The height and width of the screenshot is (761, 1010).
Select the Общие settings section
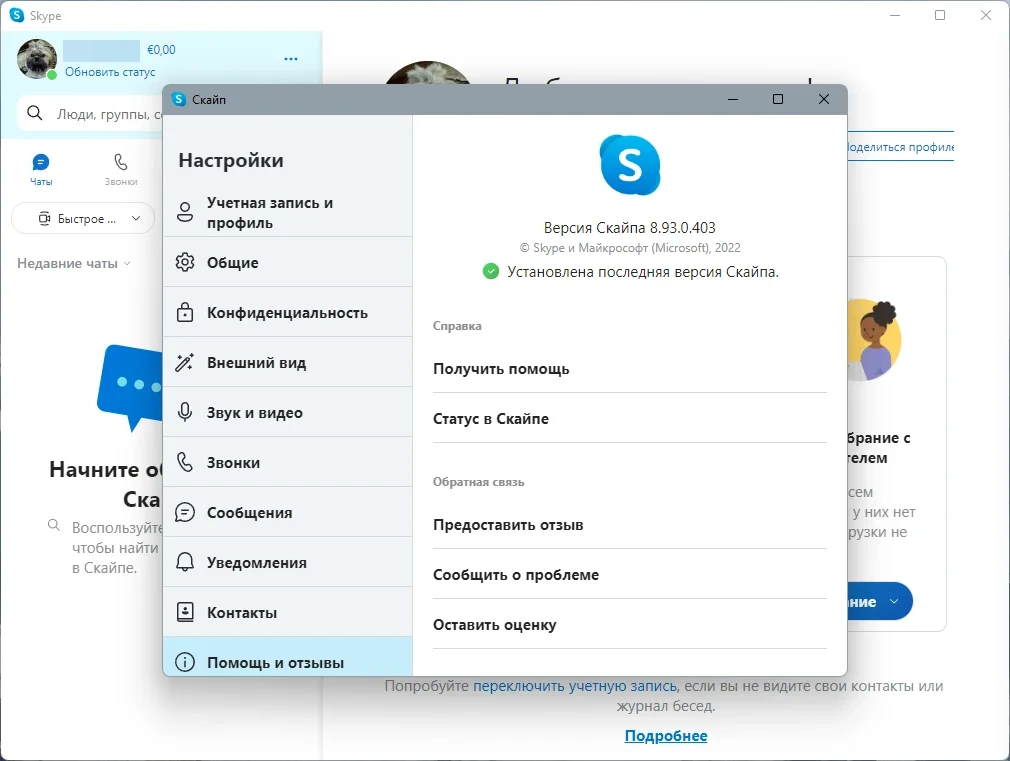[x=288, y=262]
